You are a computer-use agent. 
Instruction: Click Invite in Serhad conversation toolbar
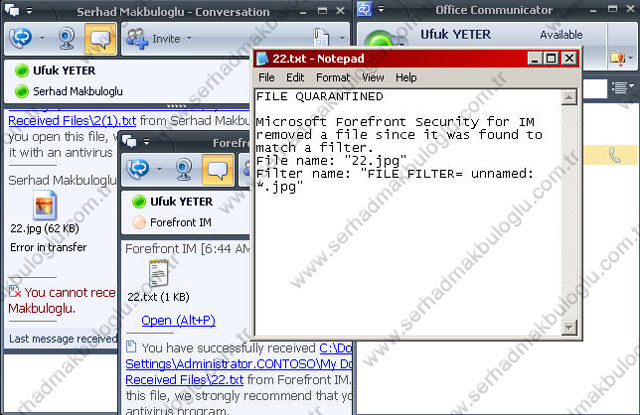pos(166,39)
